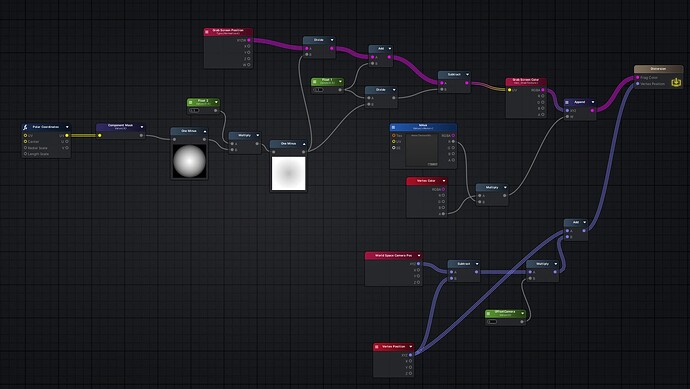
Task: Click the OffsetCamera value input field
Action: point(493,322)
